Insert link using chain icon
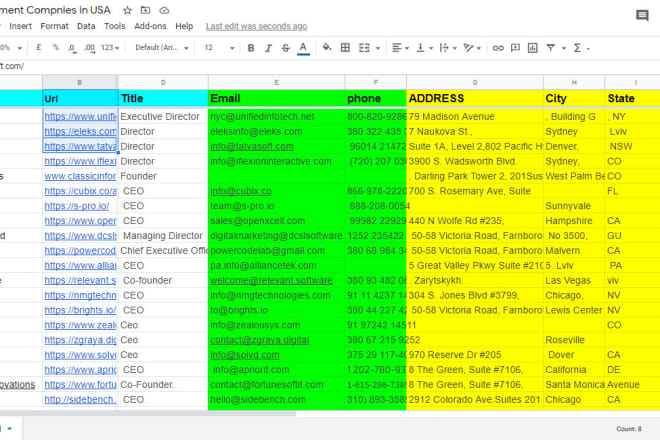660x440 pixels. pos(498,48)
